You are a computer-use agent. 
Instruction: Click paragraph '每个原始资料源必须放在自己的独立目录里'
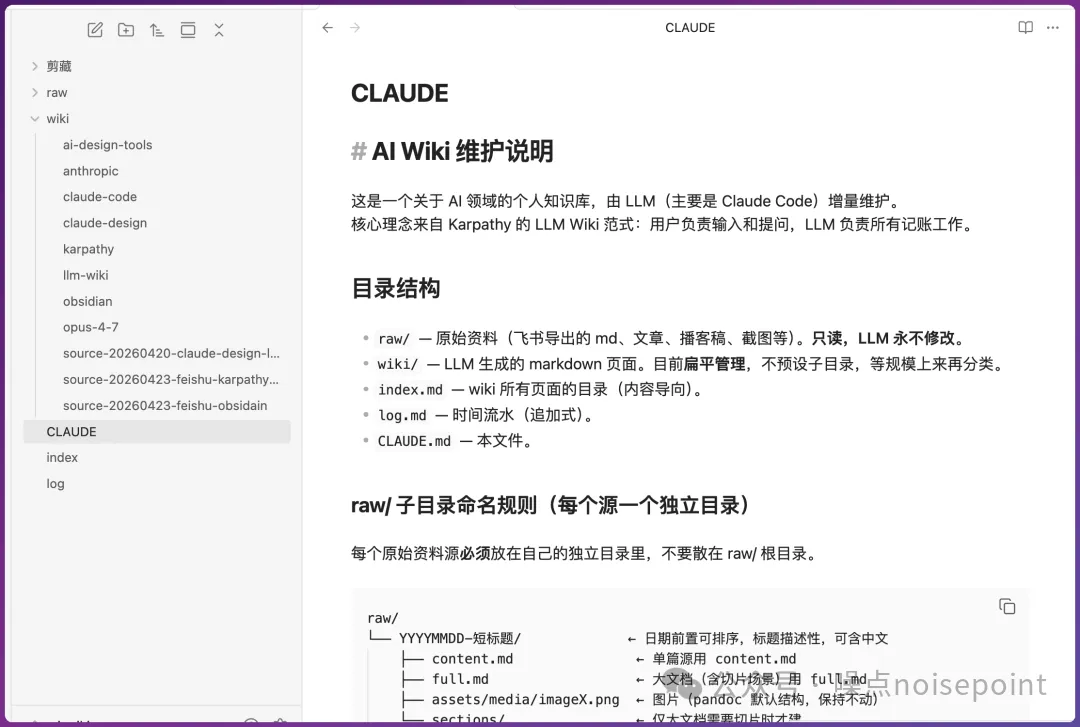pyautogui.click(x=585, y=553)
